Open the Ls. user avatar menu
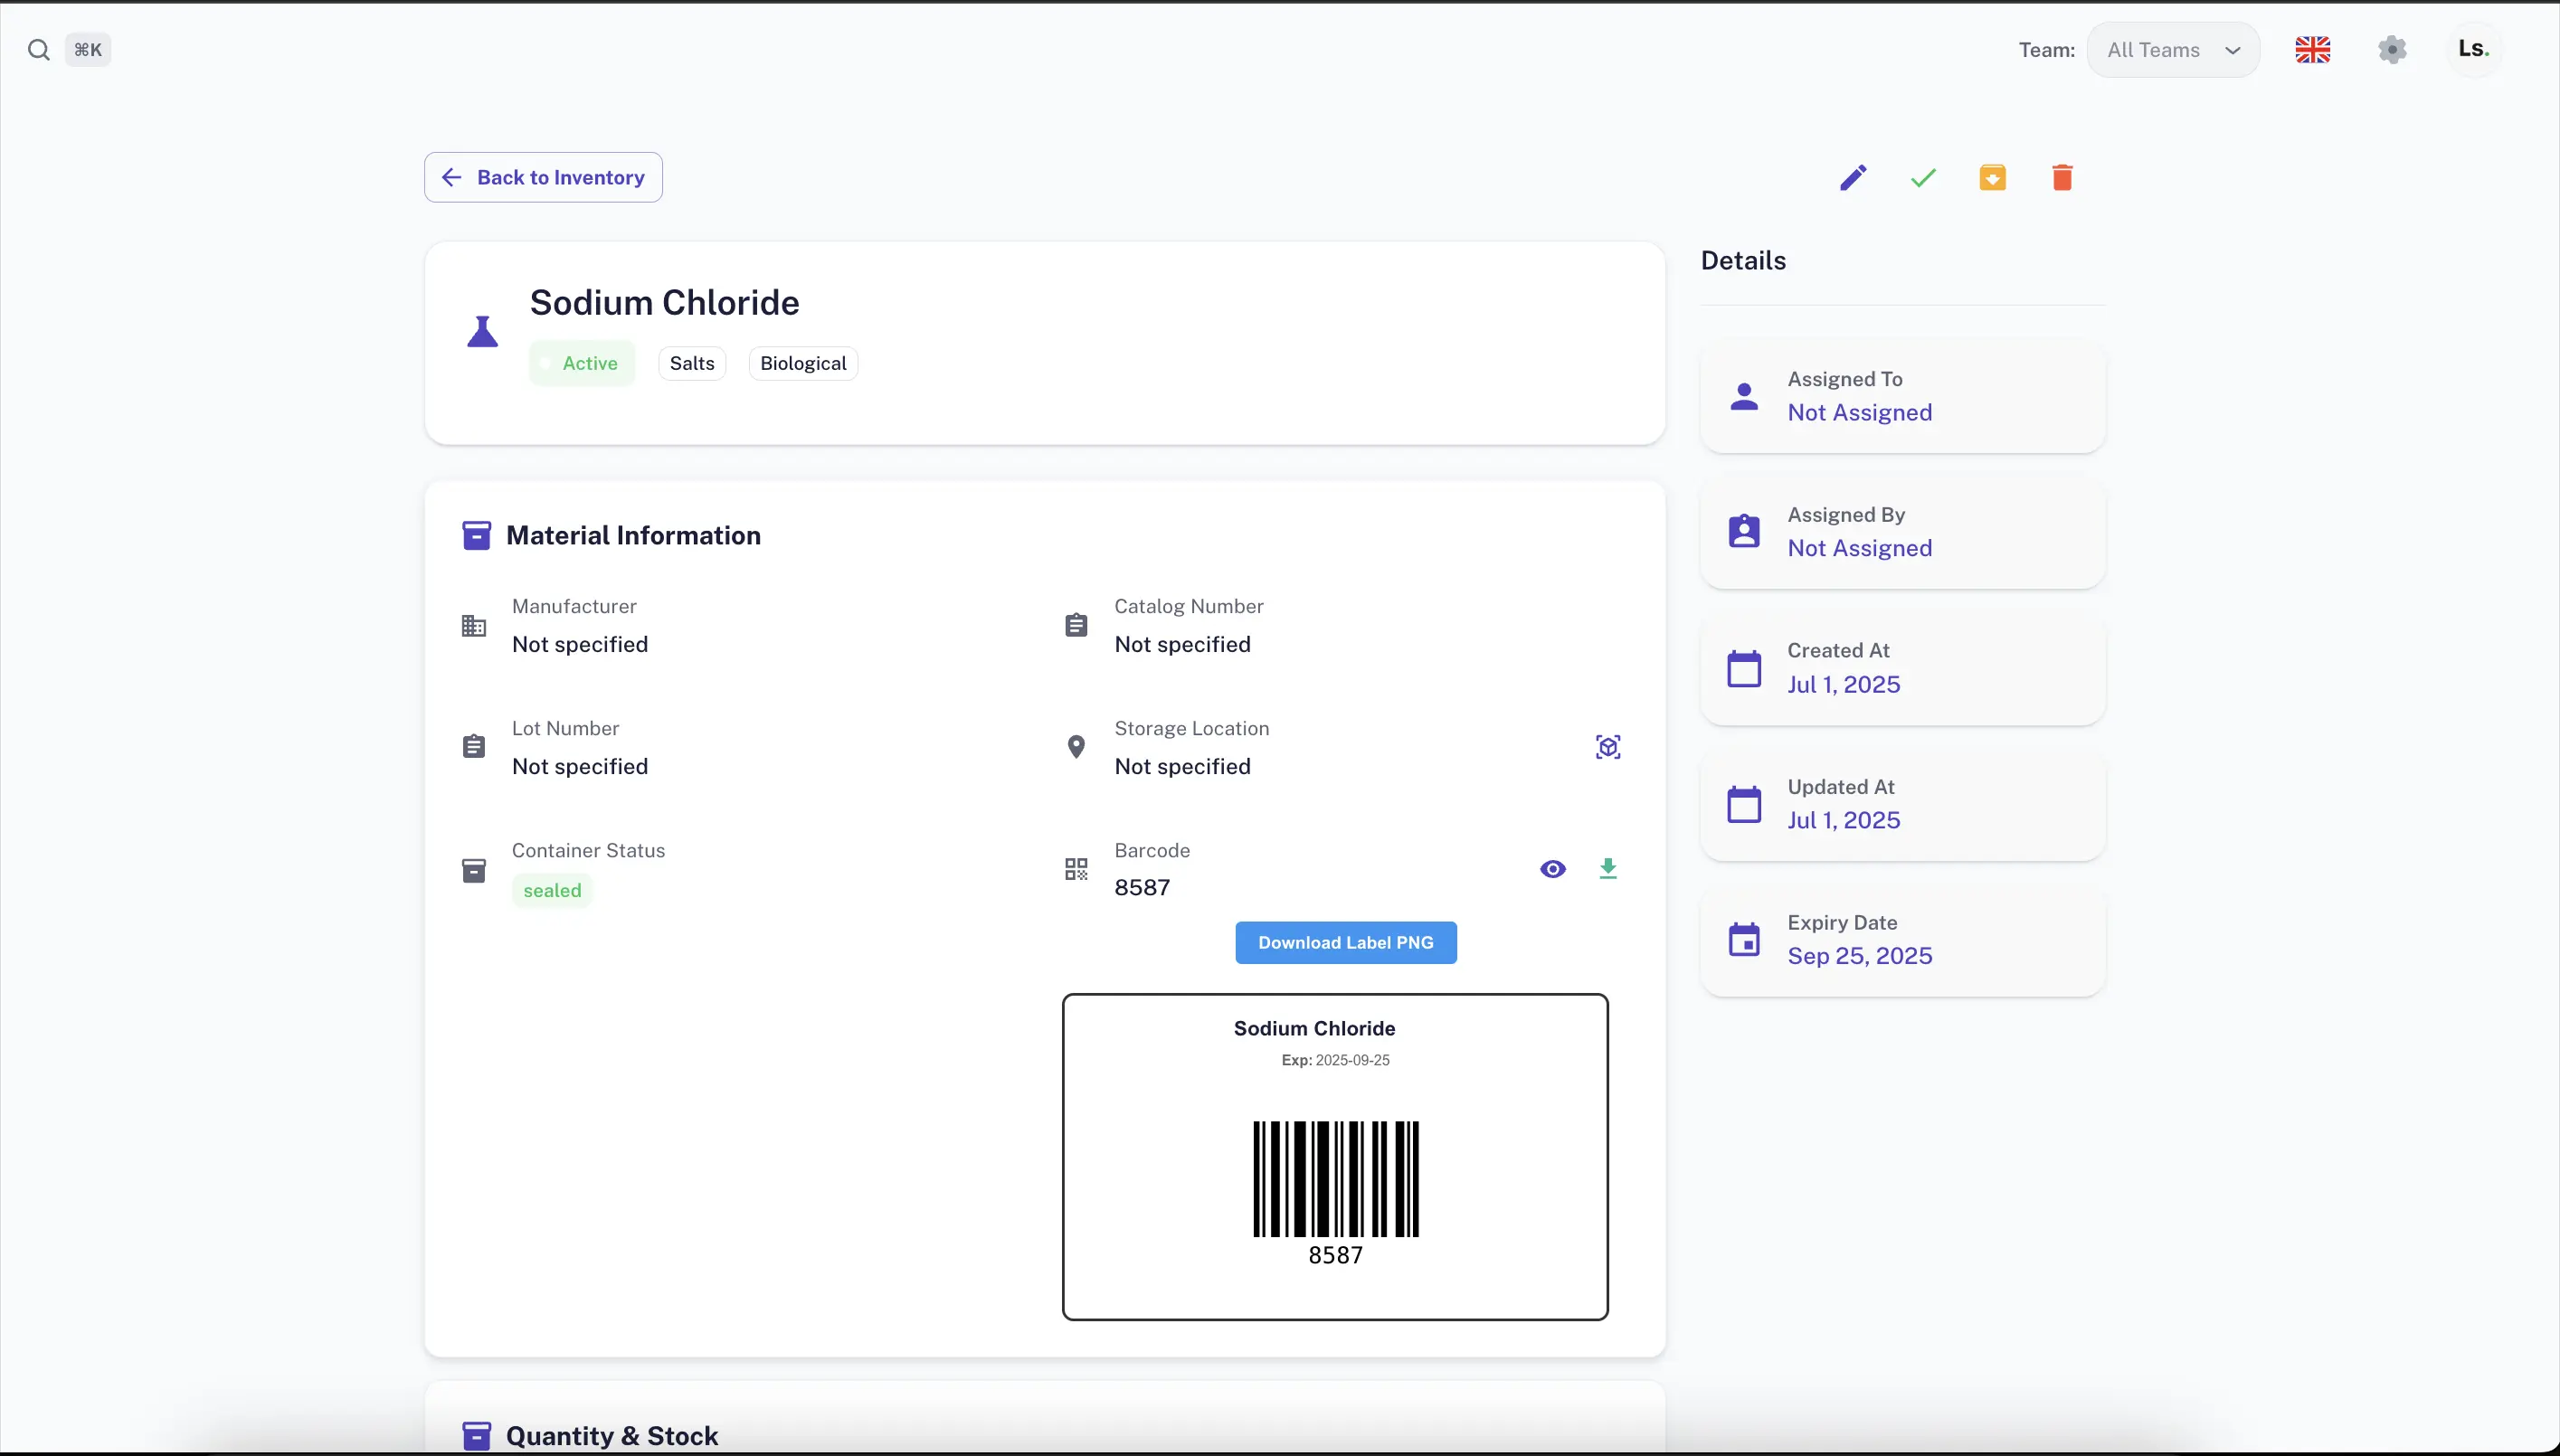 (2473, 49)
